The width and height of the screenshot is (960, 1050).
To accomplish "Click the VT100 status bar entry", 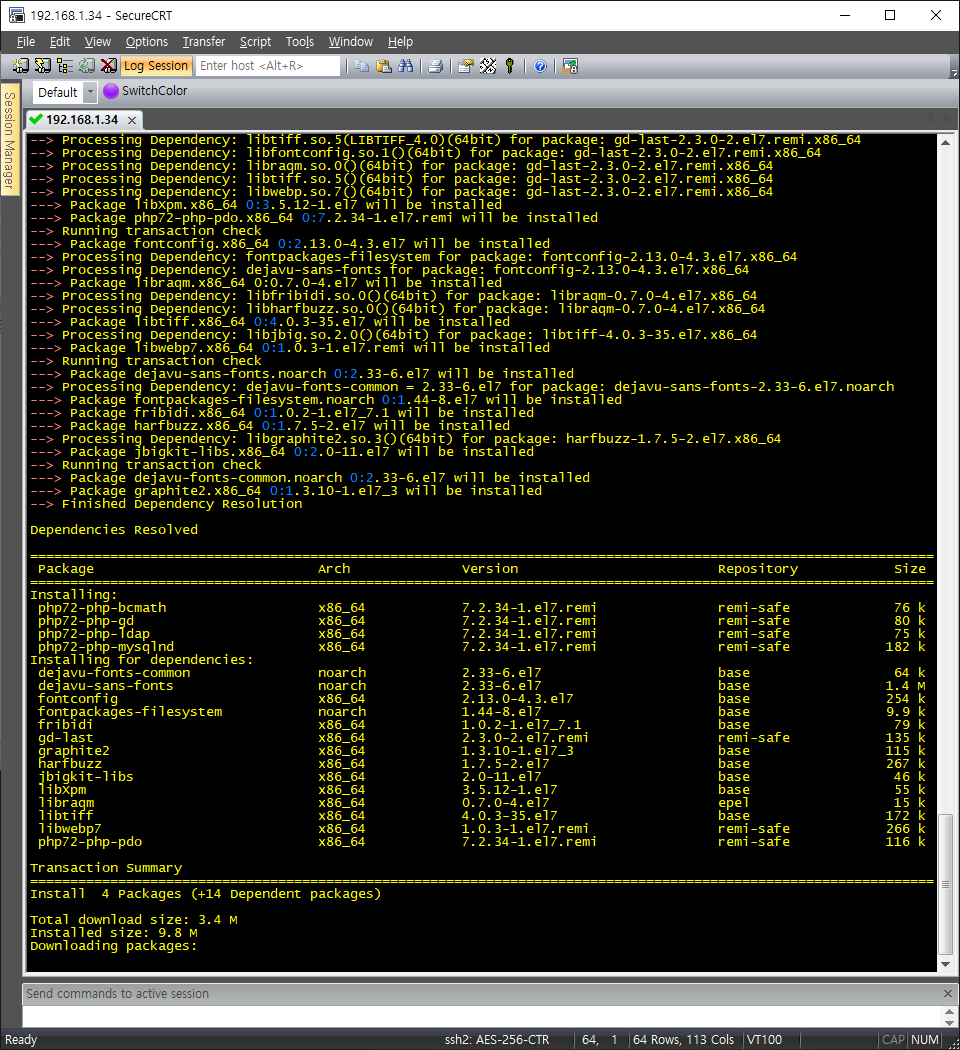I will (x=765, y=1040).
